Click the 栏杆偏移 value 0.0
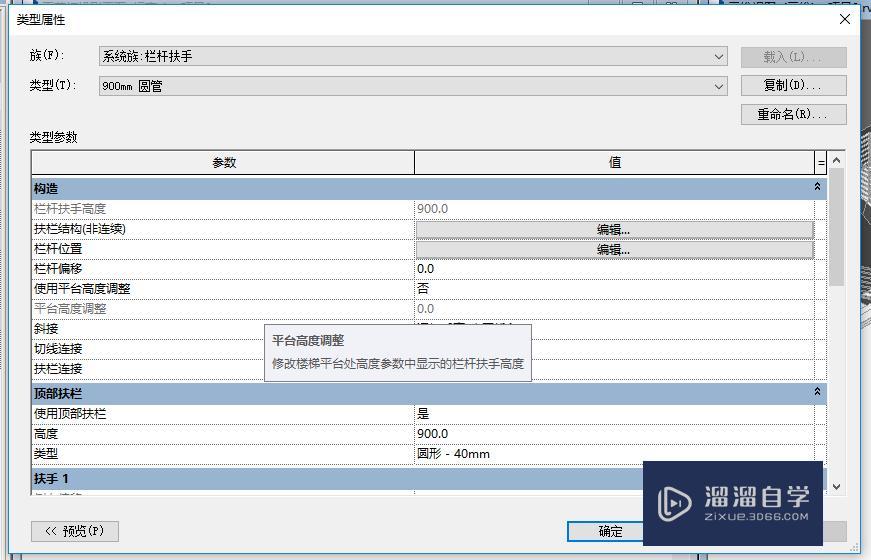The image size is (871, 560). 614,269
